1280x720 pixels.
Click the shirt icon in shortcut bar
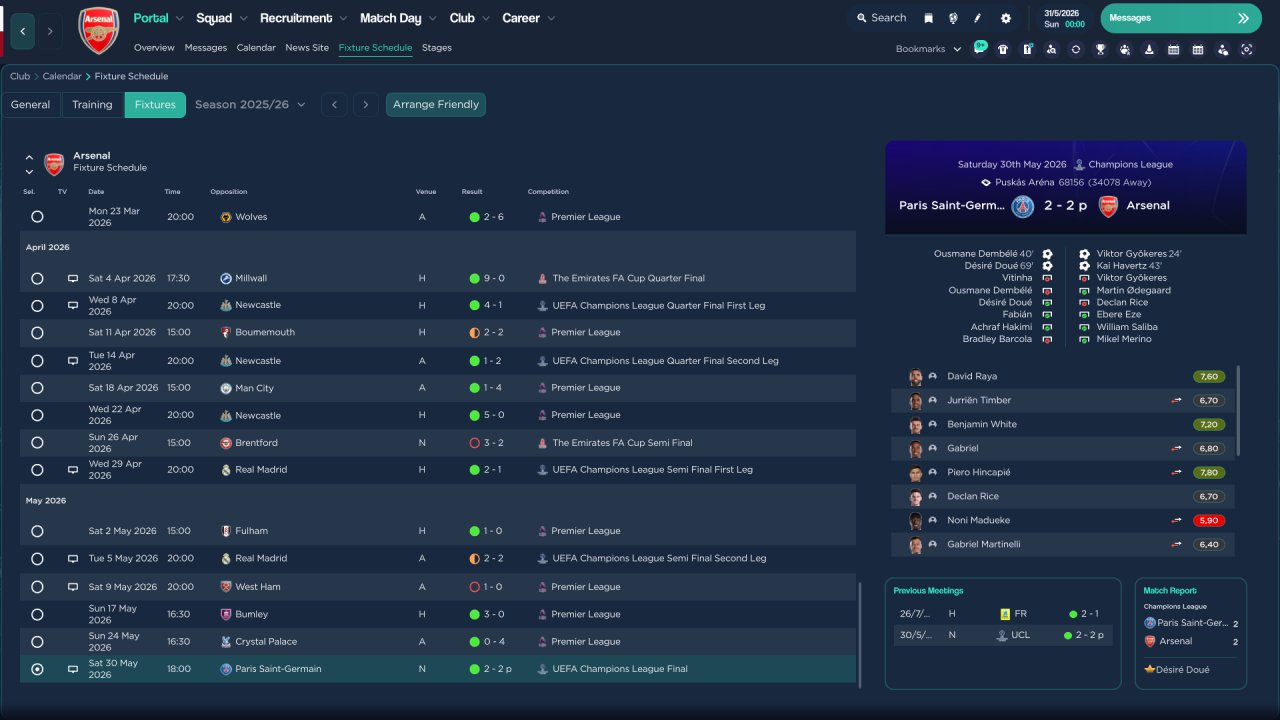tap(1003, 49)
